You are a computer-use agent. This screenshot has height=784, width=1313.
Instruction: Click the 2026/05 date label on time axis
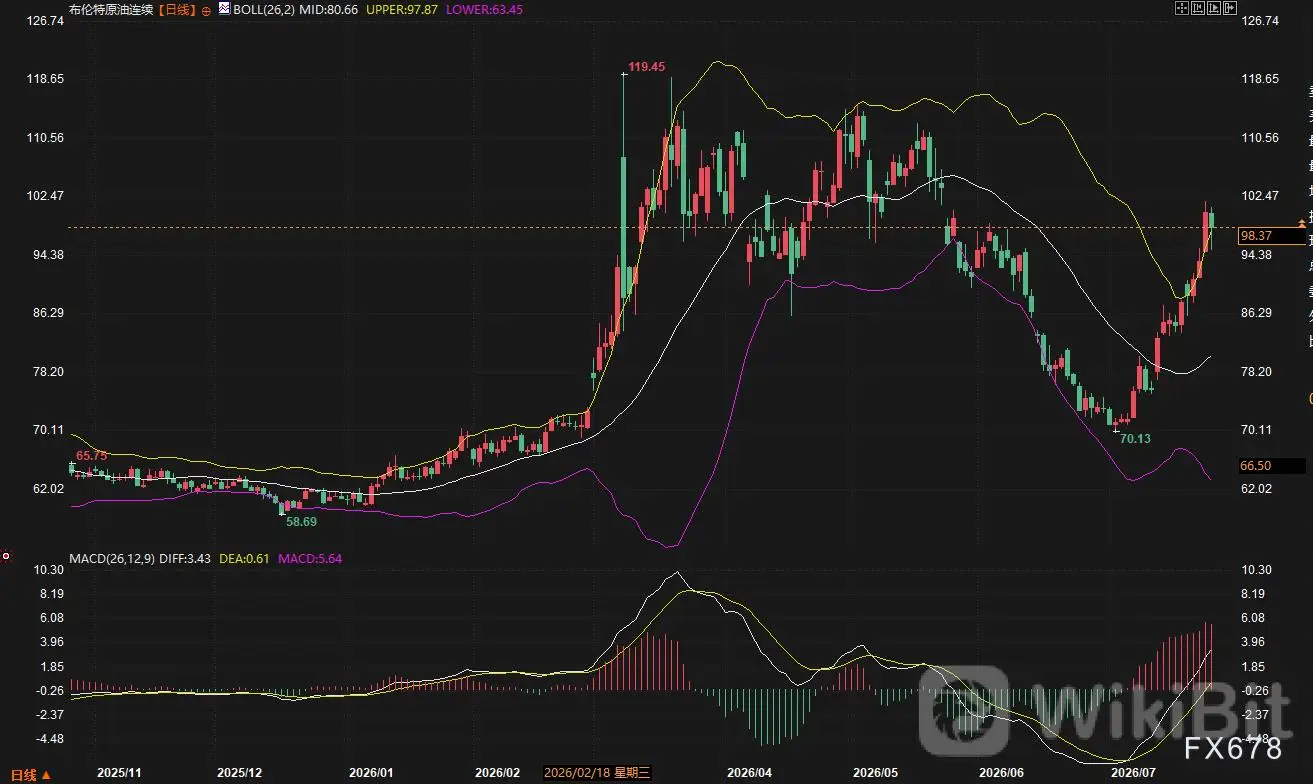[x=877, y=773]
